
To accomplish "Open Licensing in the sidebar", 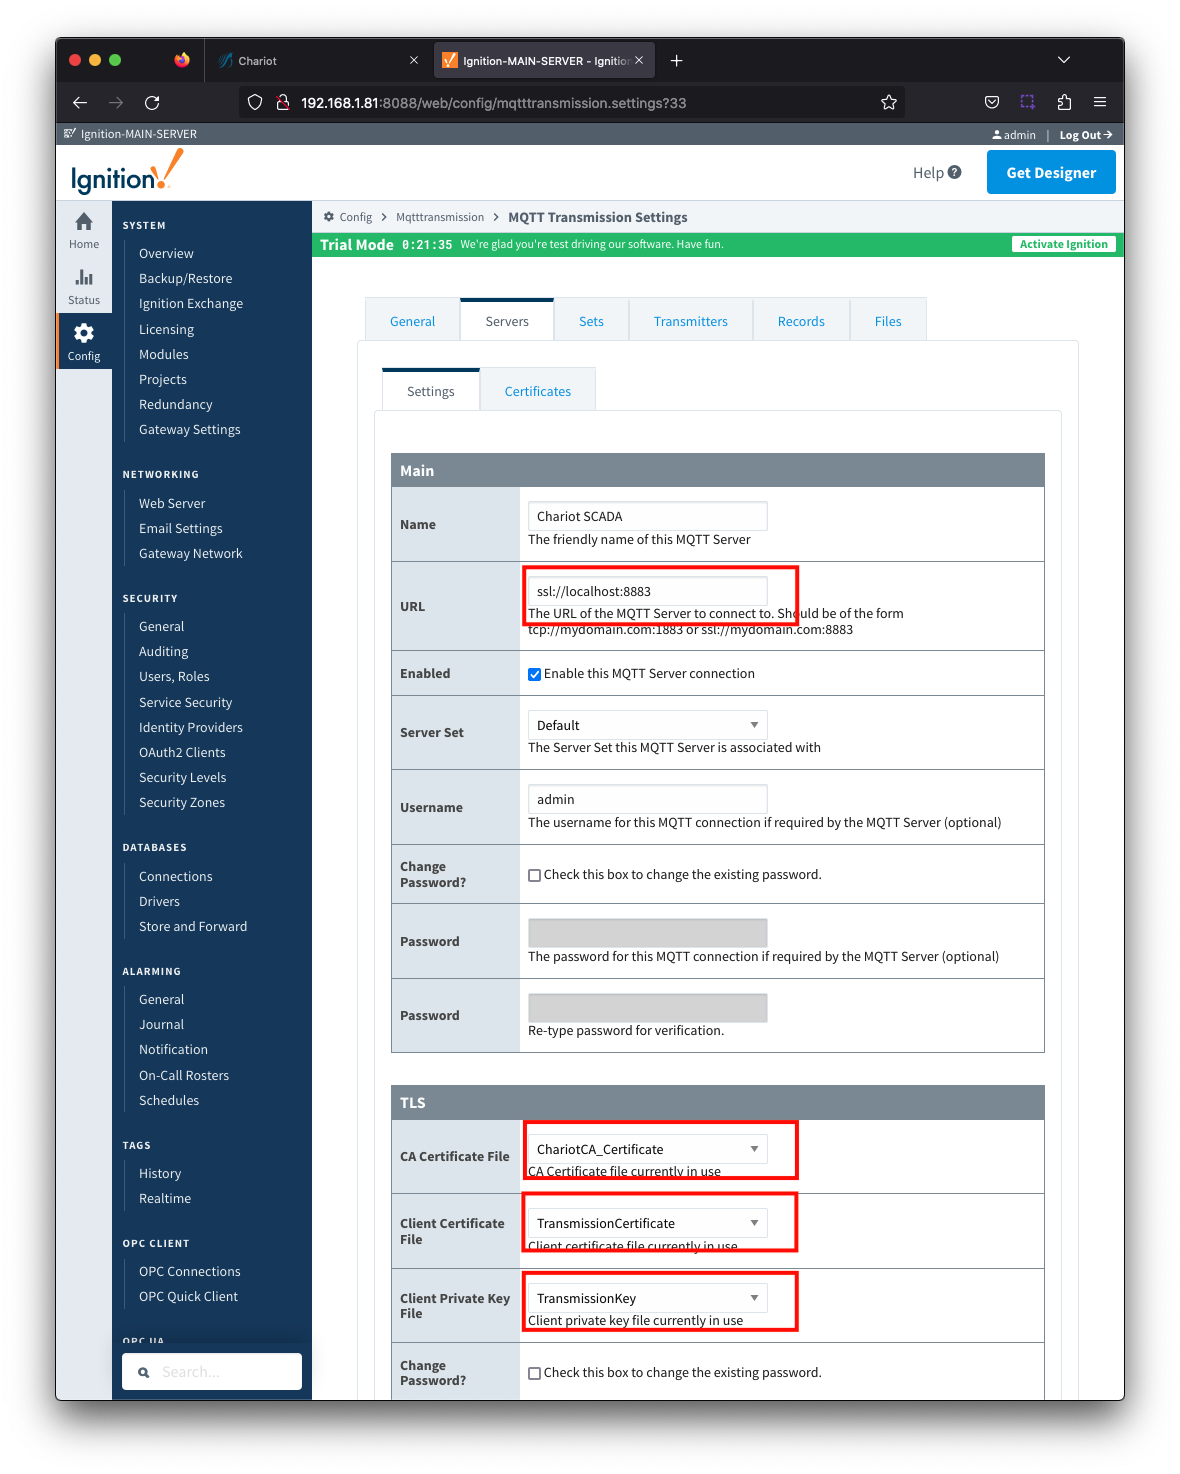I will [167, 330].
